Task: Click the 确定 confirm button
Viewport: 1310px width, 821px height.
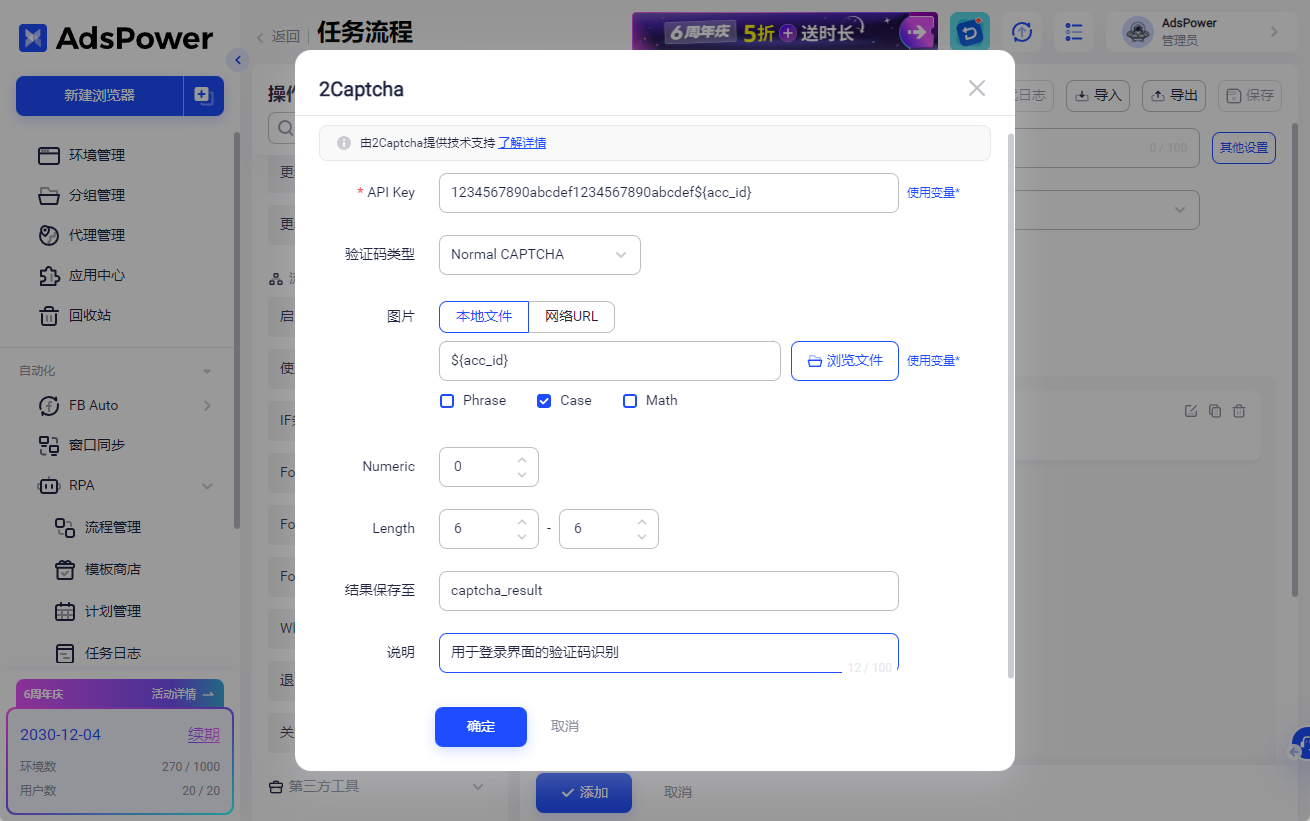Action: [481, 727]
